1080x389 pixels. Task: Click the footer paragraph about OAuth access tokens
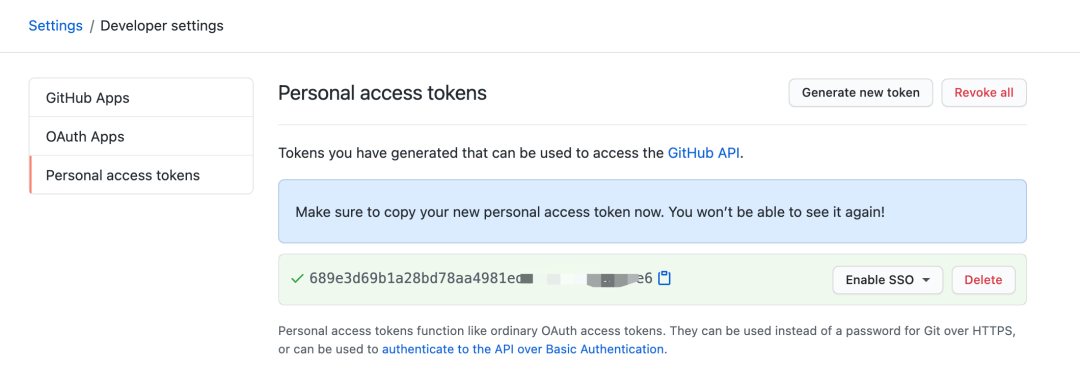click(x=647, y=340)
